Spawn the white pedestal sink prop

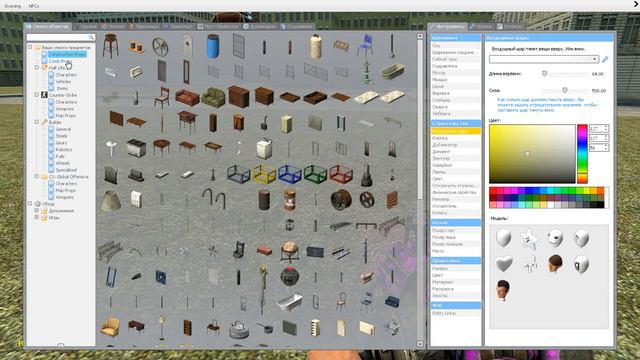110,149
